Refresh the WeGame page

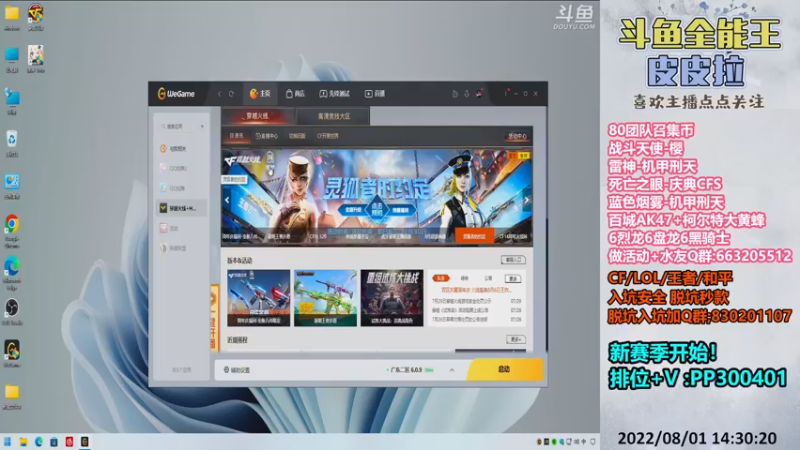[232, 94]
